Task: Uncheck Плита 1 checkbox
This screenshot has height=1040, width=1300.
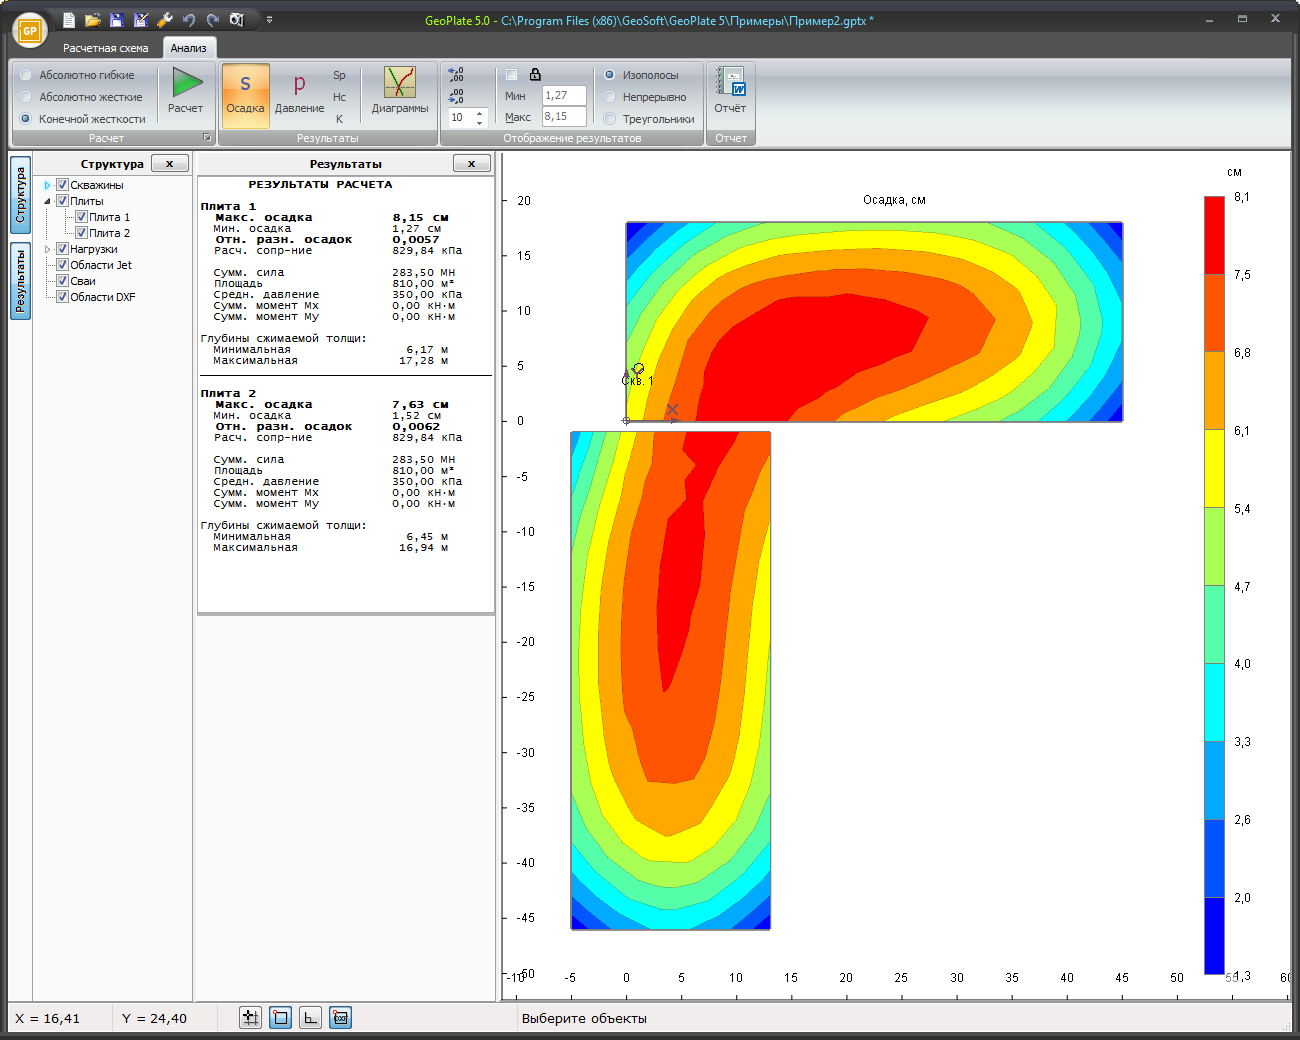Action: point(82,217)
